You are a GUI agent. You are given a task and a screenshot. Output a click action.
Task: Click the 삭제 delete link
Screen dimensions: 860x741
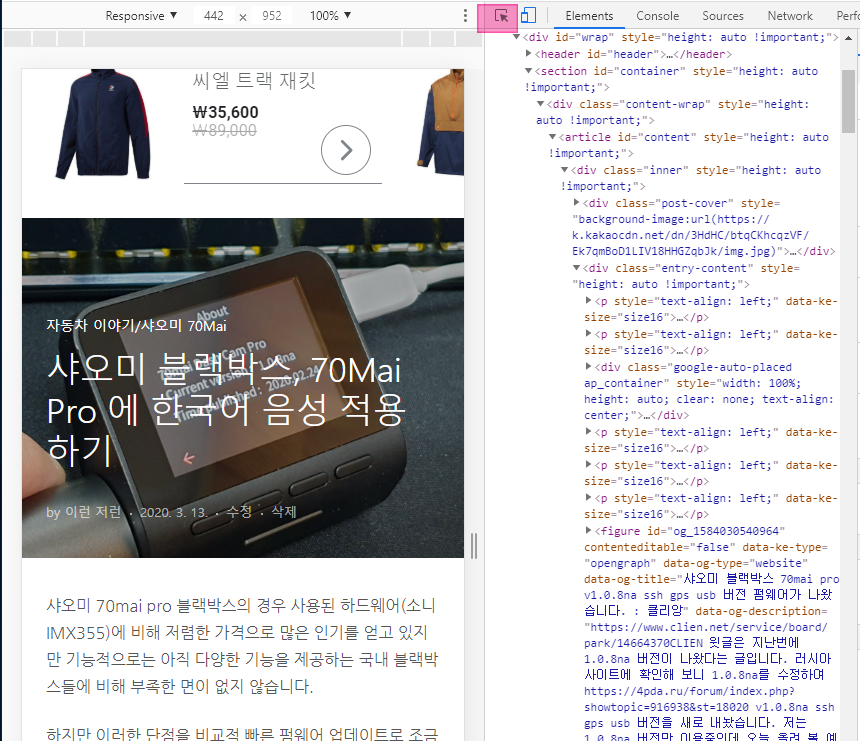click(x=284, y=512)
